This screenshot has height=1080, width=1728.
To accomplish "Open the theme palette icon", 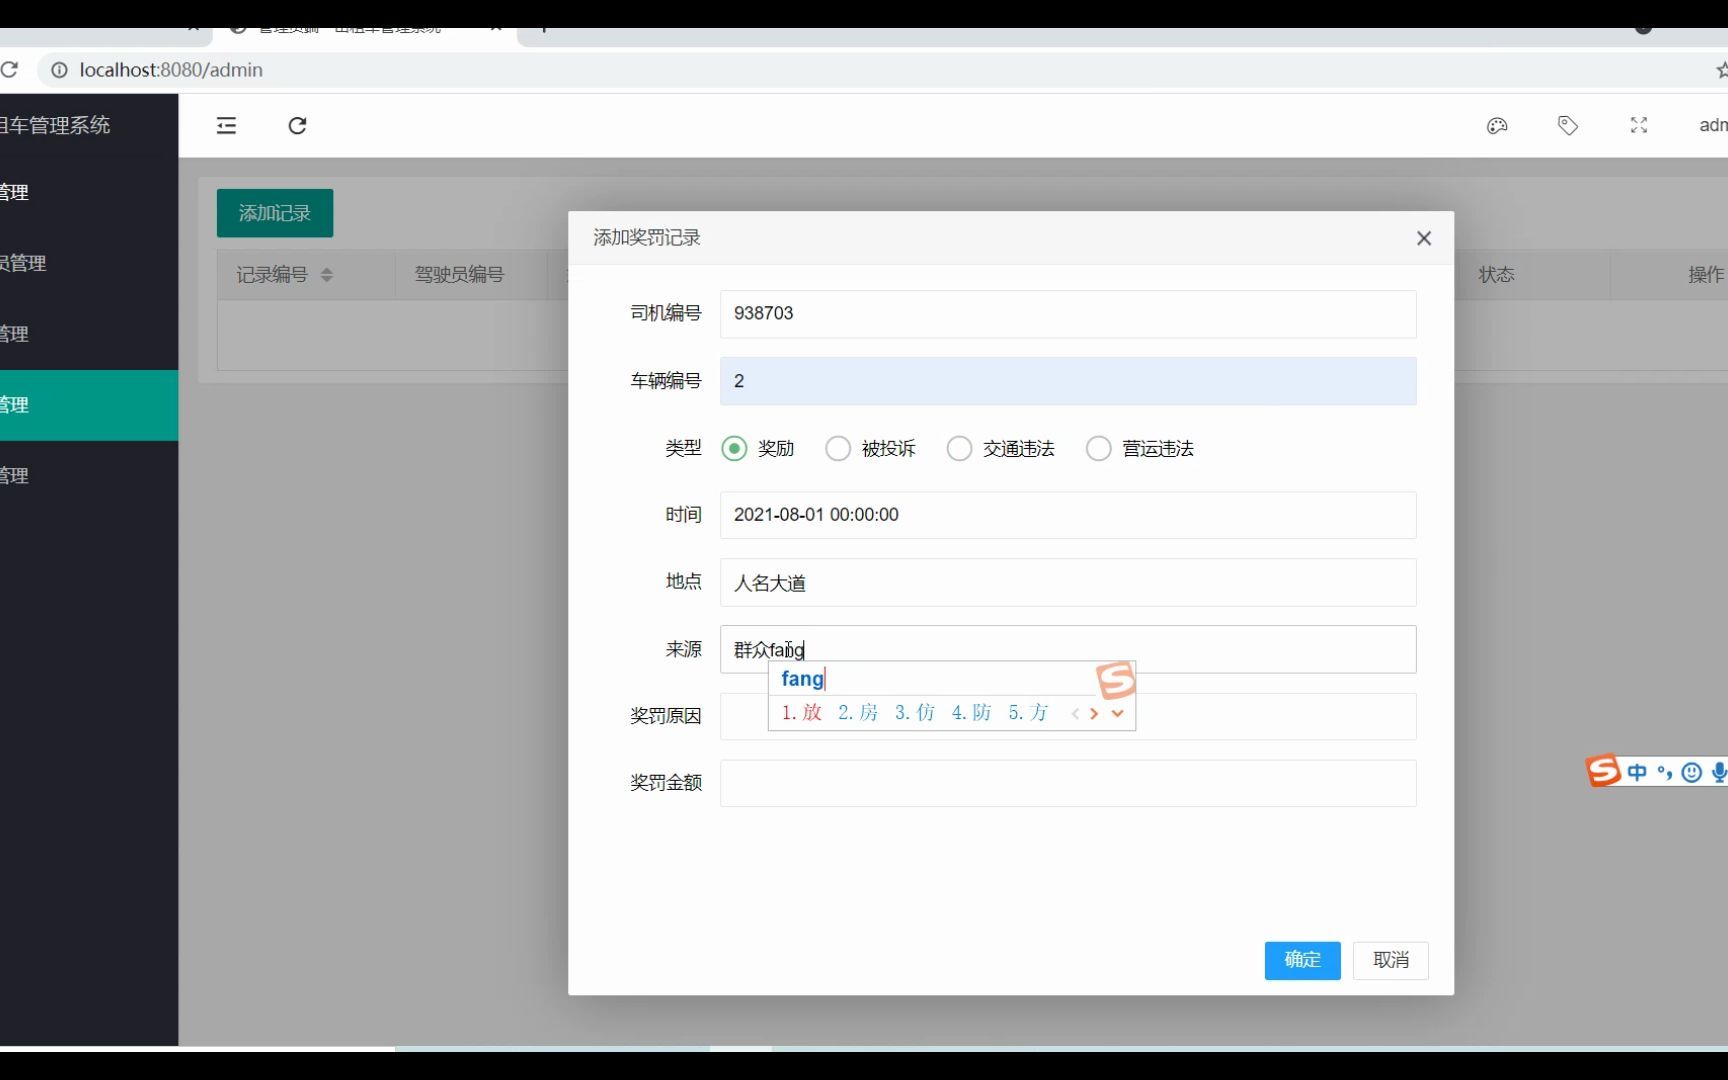I will pos(1497,125).
